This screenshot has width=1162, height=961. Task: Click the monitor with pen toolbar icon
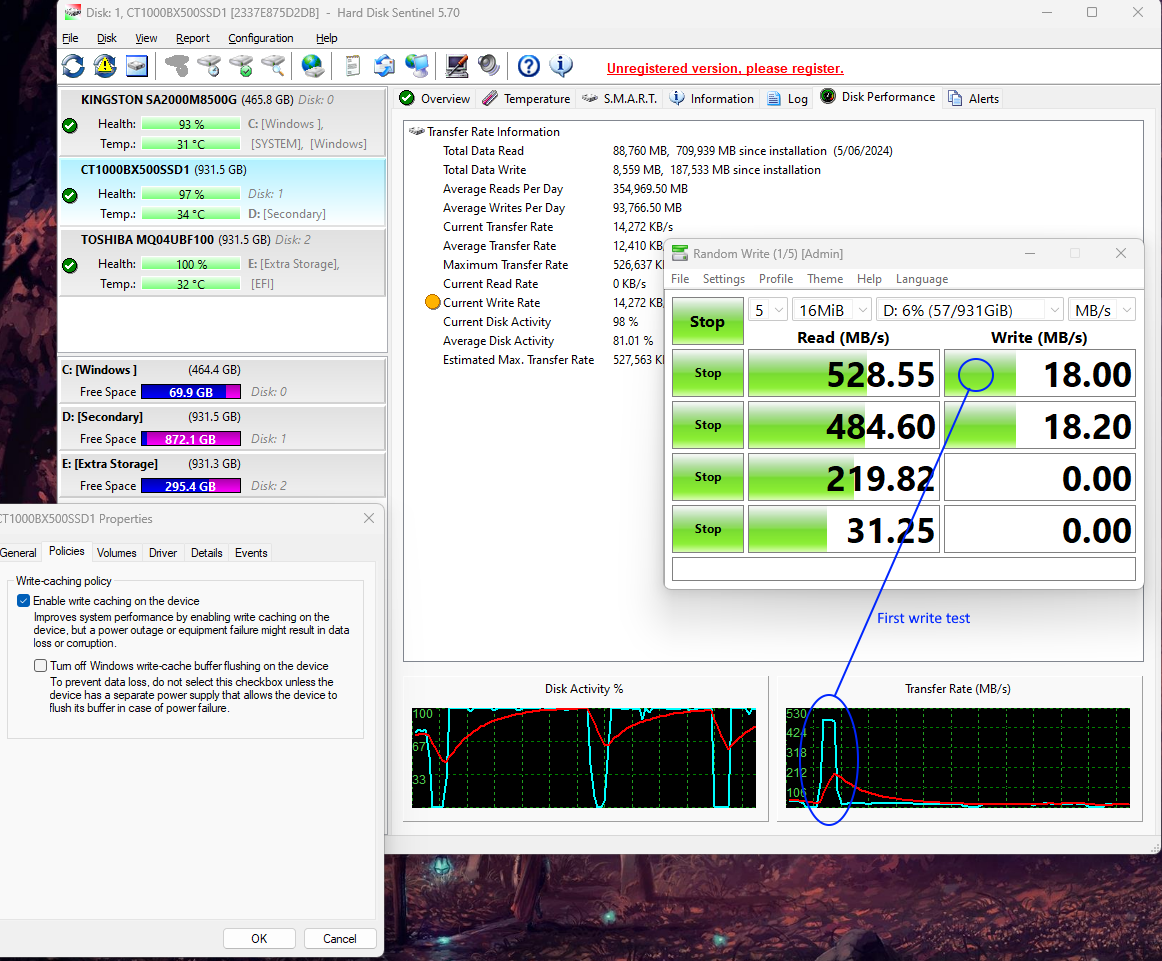pyautogui.click(x=456, y=66)
